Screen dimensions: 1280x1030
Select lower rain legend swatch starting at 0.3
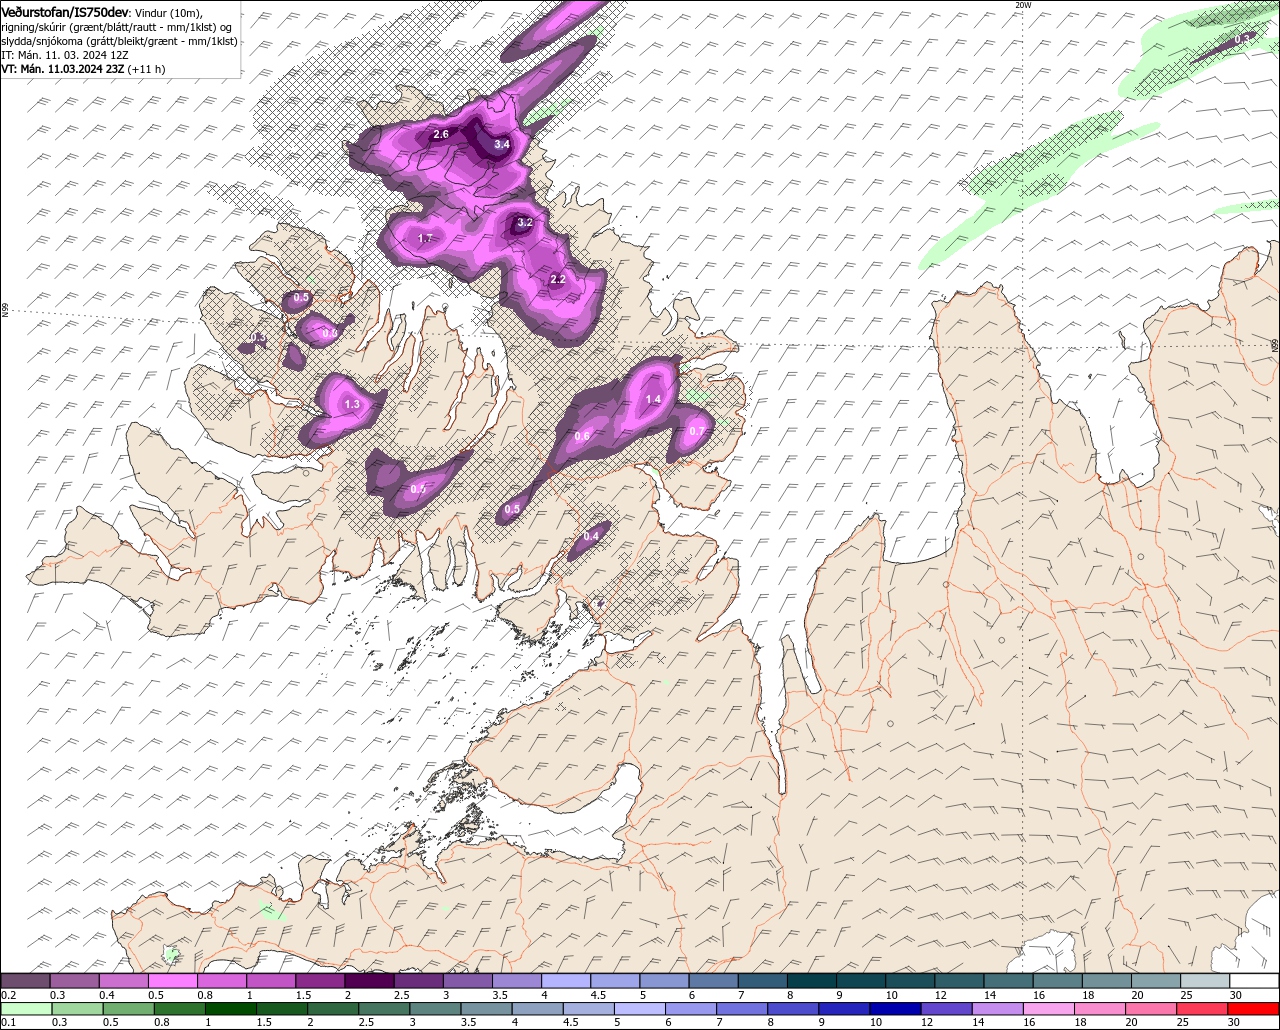pos(79,1009)
